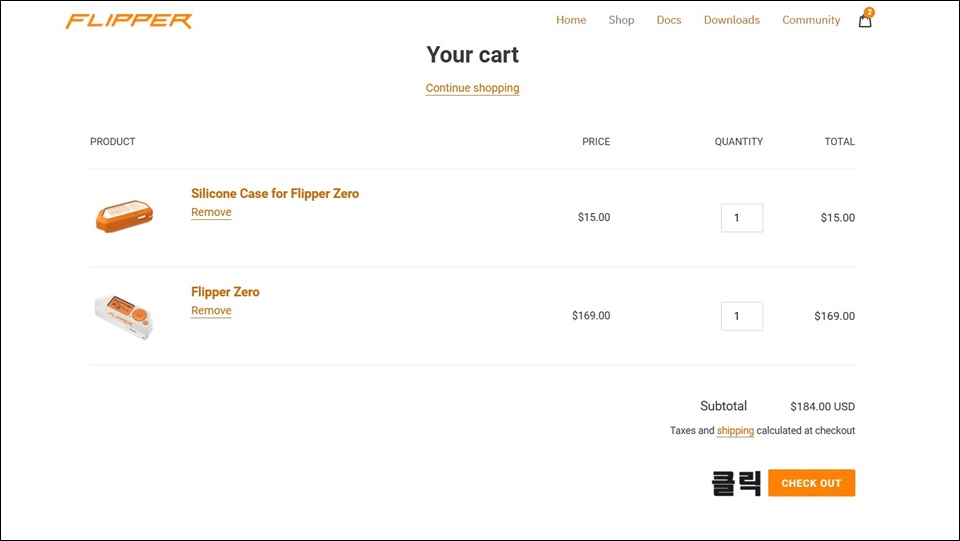Open the Docs menu item
The height and width of the screenshot is (541, 960).
click(669, 20)
